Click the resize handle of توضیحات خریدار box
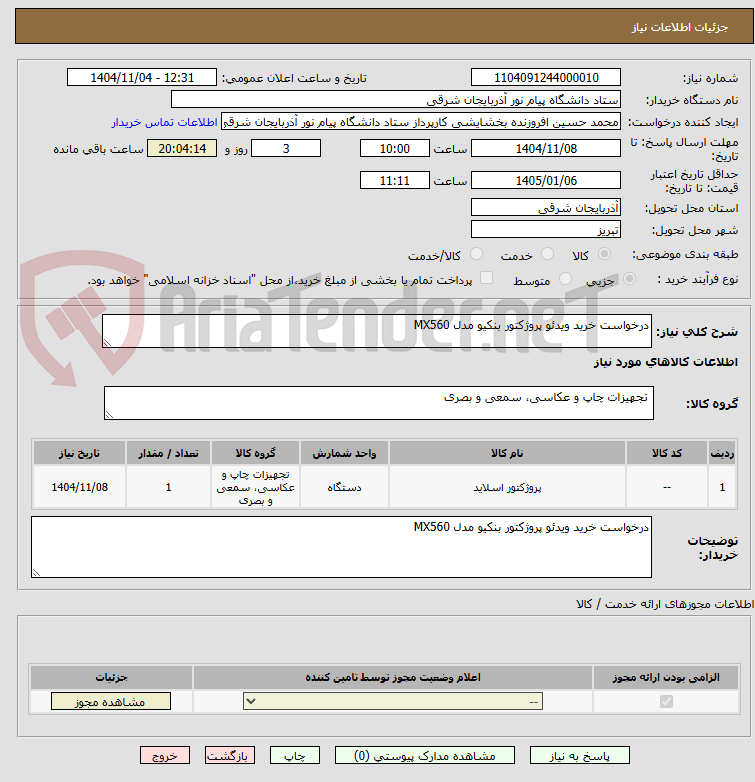The image size is (755, 782). (x=36, y=573)
